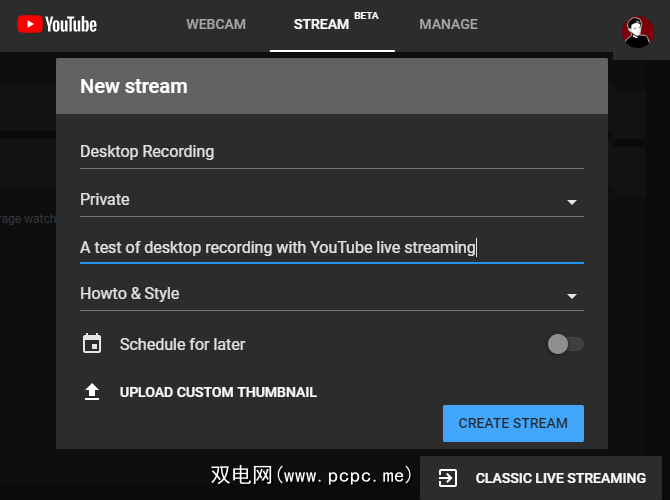
Task: Switch to the Webcam tab
Action: [216, 24]
